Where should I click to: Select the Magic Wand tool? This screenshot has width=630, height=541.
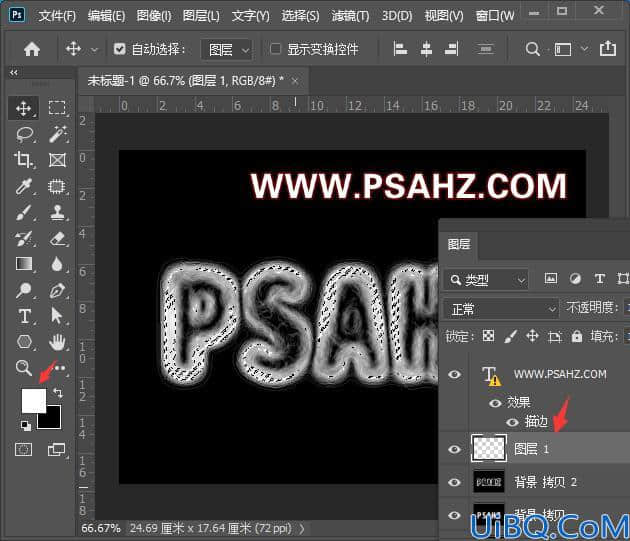coord(57,134)
